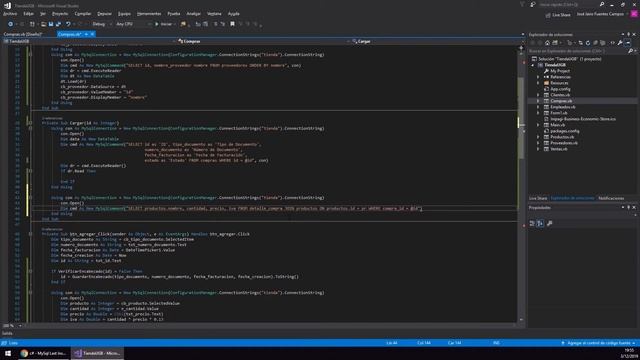
Task: Click Categorized icon in Properties panel
Action: click(532, 223)
